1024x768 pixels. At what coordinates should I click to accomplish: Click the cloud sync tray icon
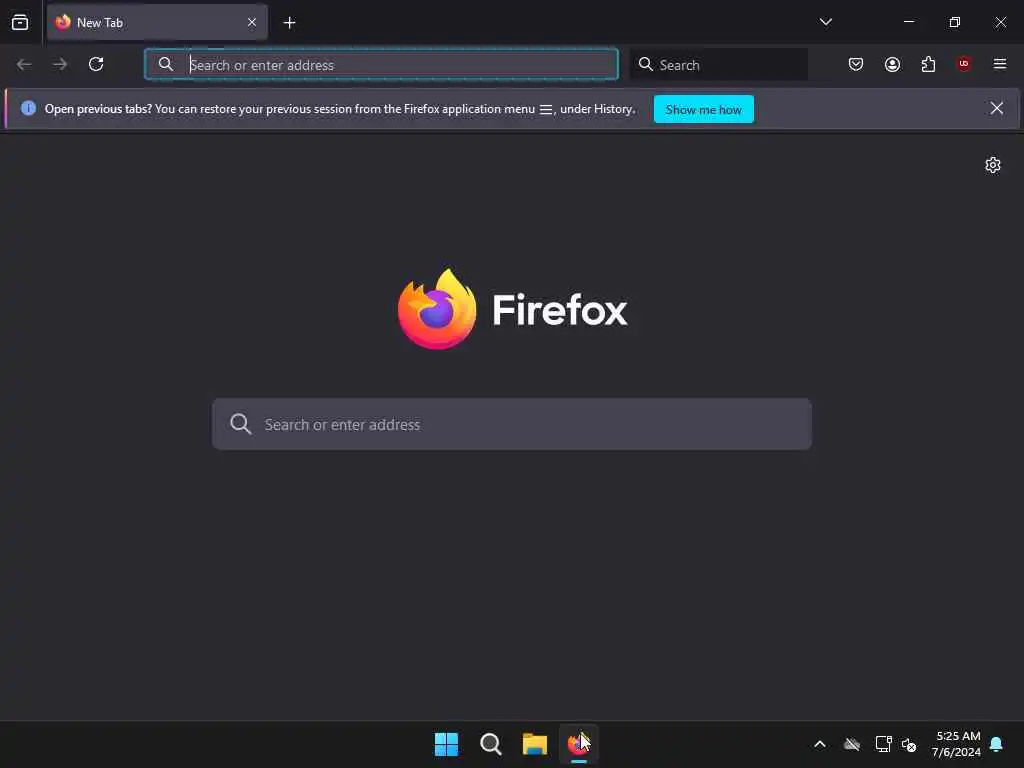pos(852,744)
